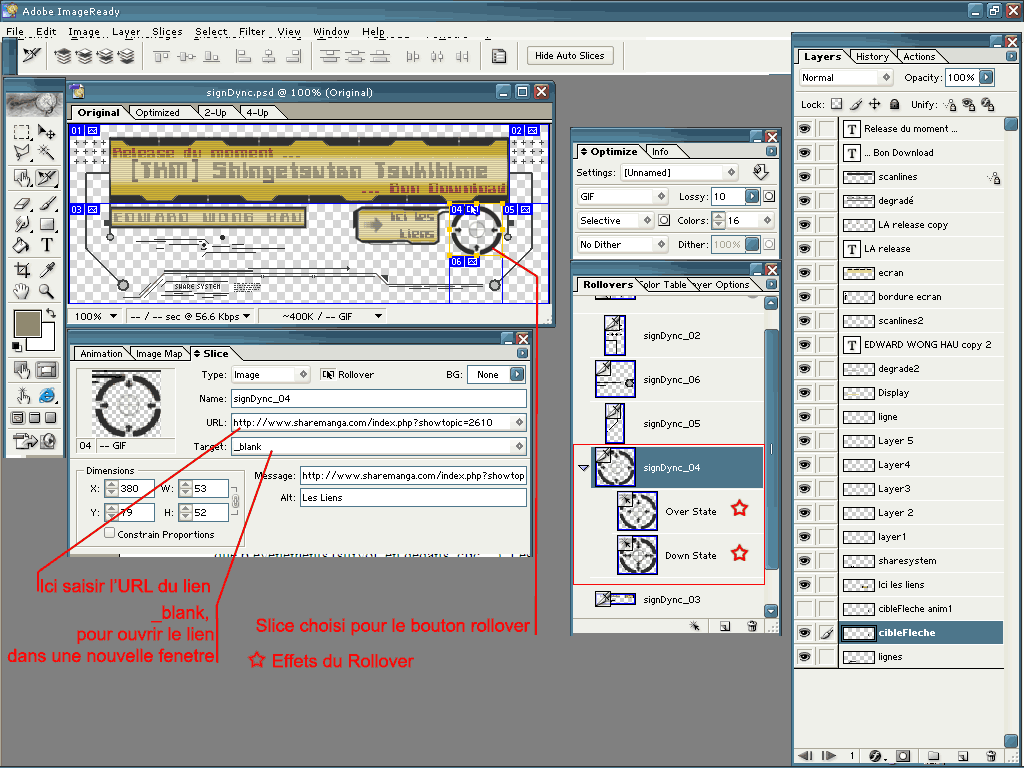Switch to the History tab
The image size is (1024, 768).
pos(872,57)
